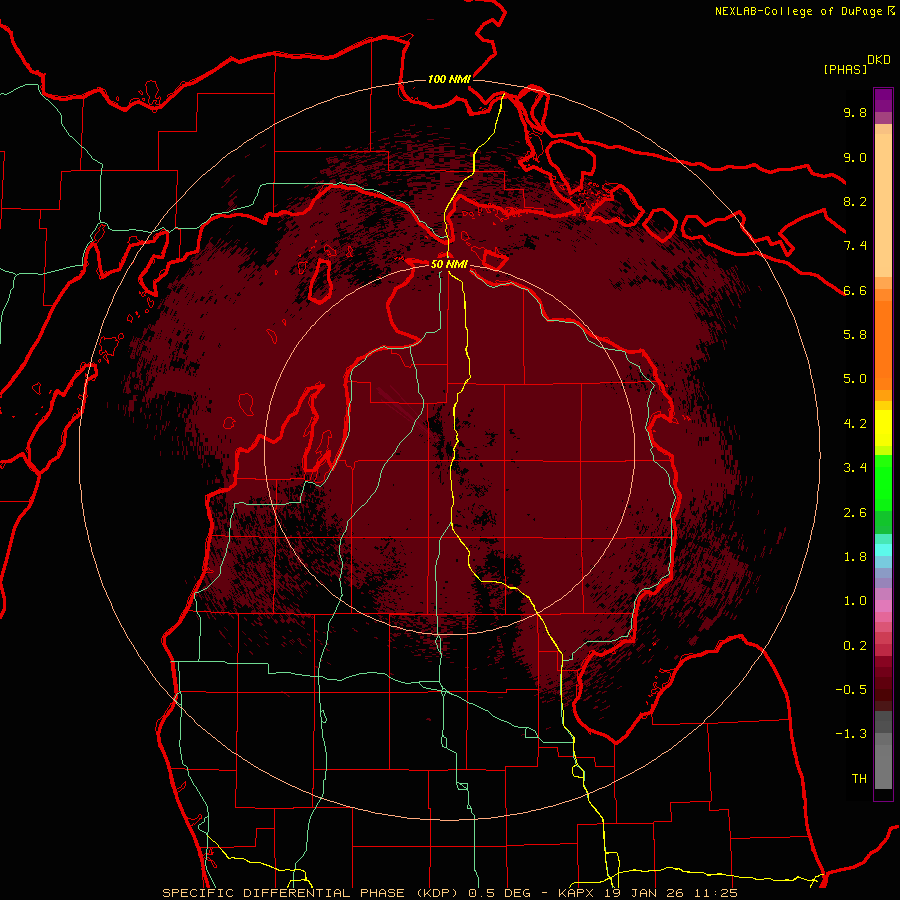This screenshot has height=900, width=900.
Task: Click the 5.8 color scale value
Action: coord(855,335)
